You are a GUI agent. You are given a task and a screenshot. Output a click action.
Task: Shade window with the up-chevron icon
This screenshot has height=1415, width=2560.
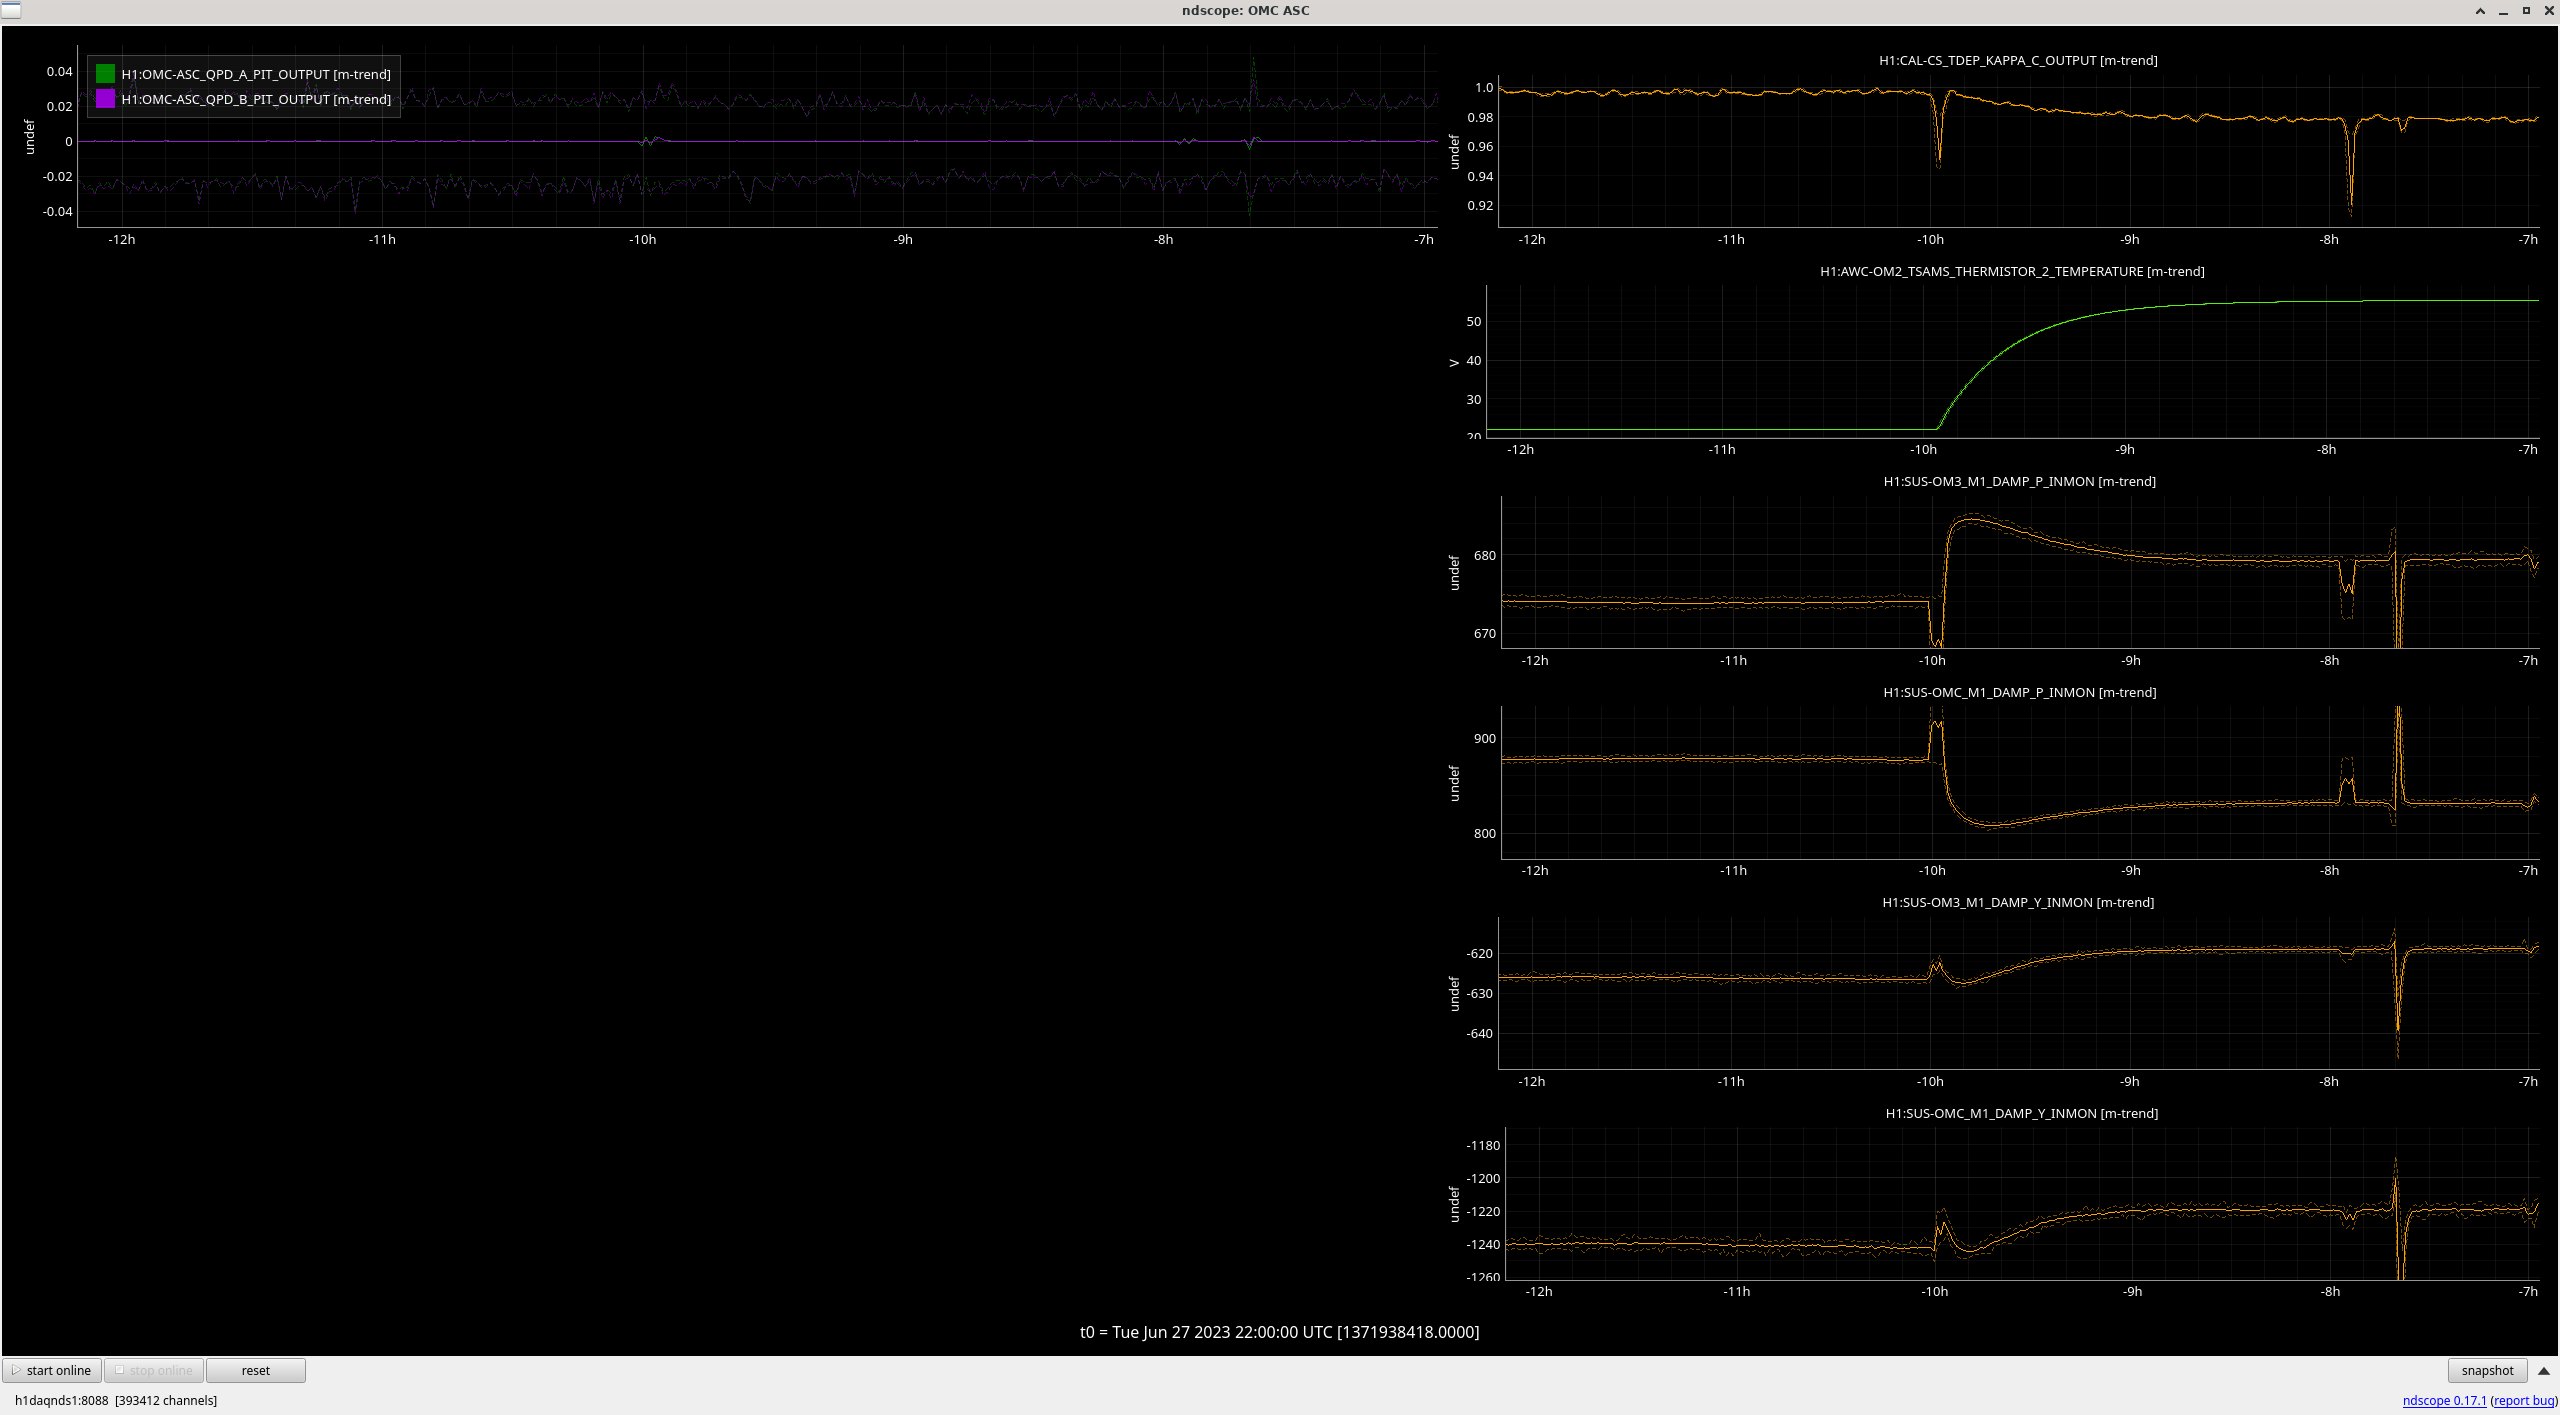(x=2480, y=11)
